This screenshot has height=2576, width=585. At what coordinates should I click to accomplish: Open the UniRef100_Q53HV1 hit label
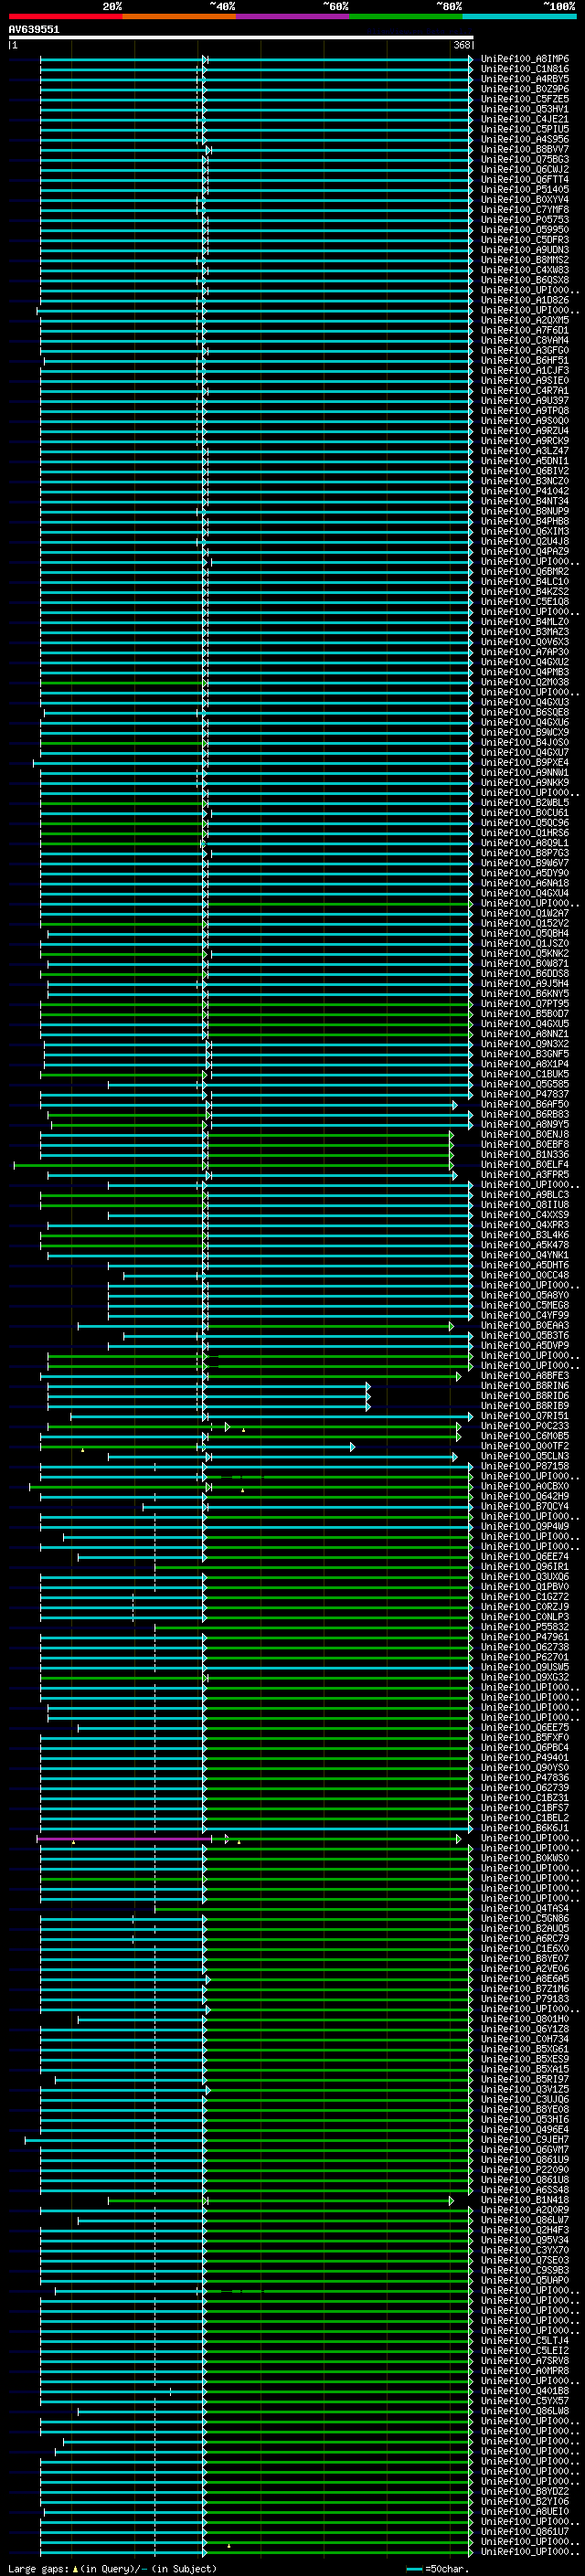pyautogui.click(x=525, y=109)
